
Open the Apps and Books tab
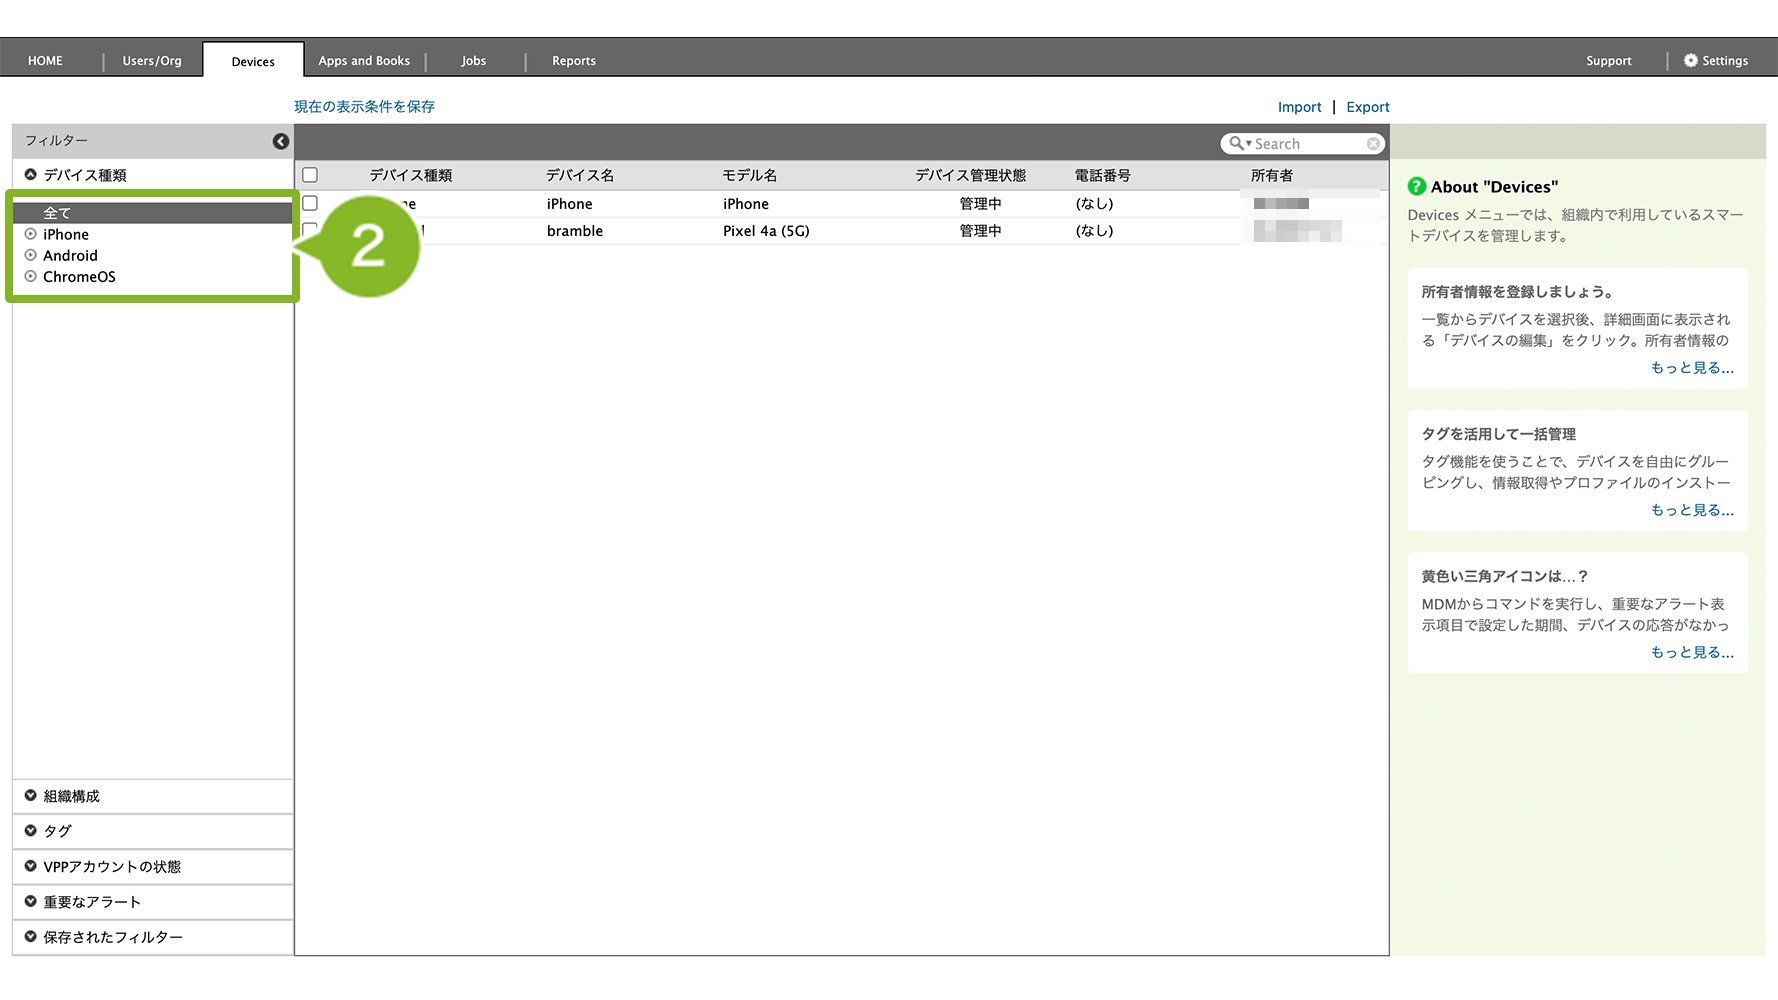pyautogui.click(x=364, y=61)
